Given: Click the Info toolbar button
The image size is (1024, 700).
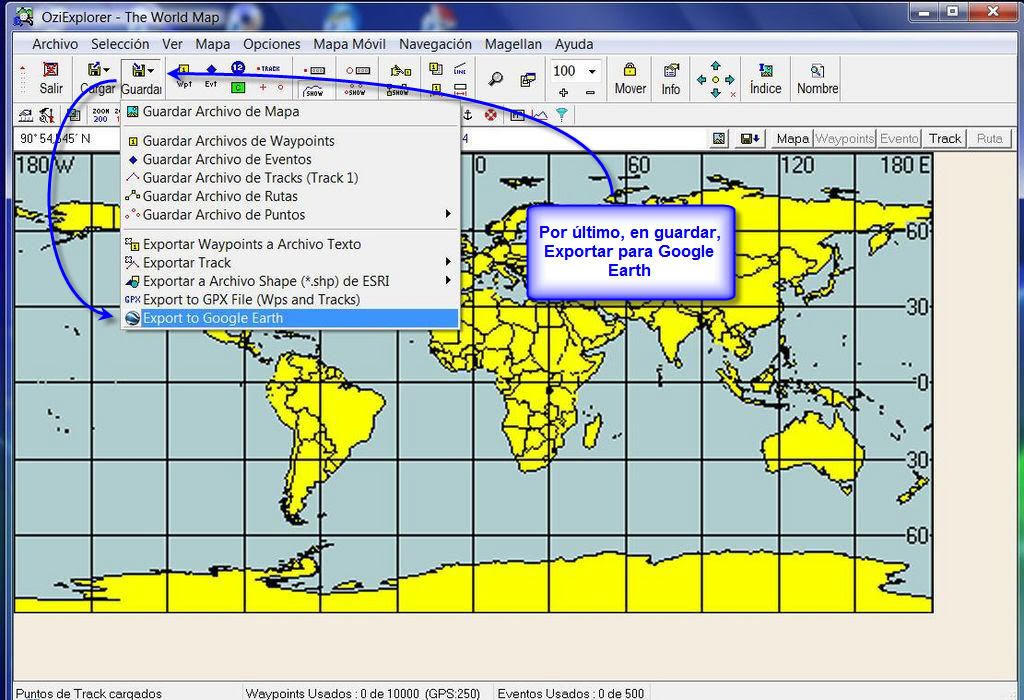Looking at the screenshot, I should 671,78.
